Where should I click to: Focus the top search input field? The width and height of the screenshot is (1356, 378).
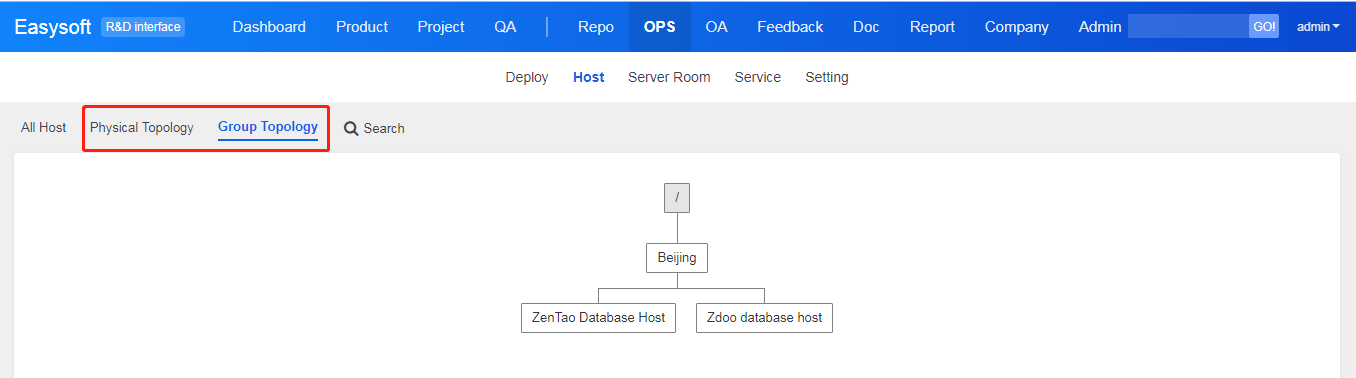1188,27
